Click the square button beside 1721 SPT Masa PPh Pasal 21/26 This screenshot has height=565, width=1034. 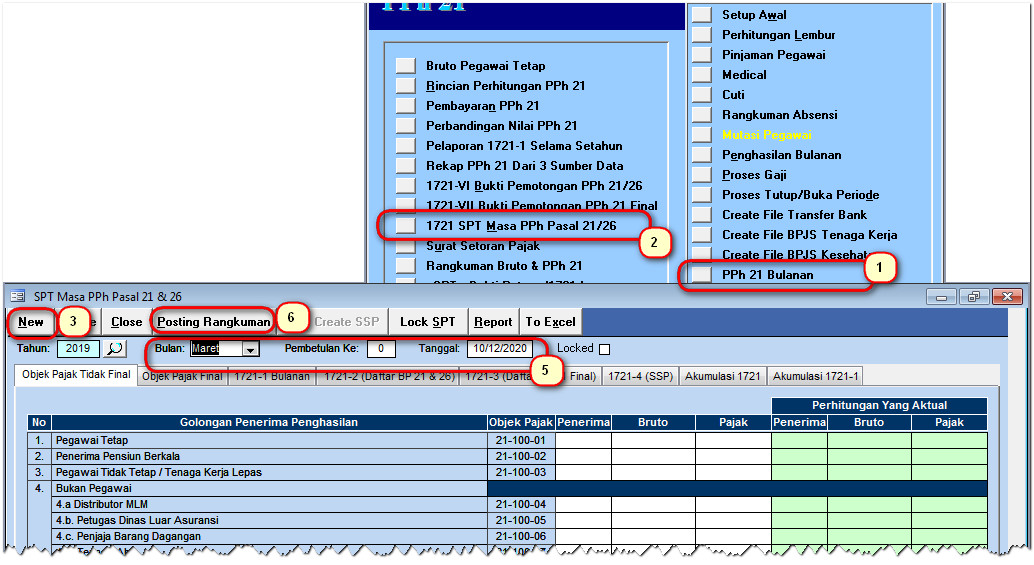coord(405,226)
